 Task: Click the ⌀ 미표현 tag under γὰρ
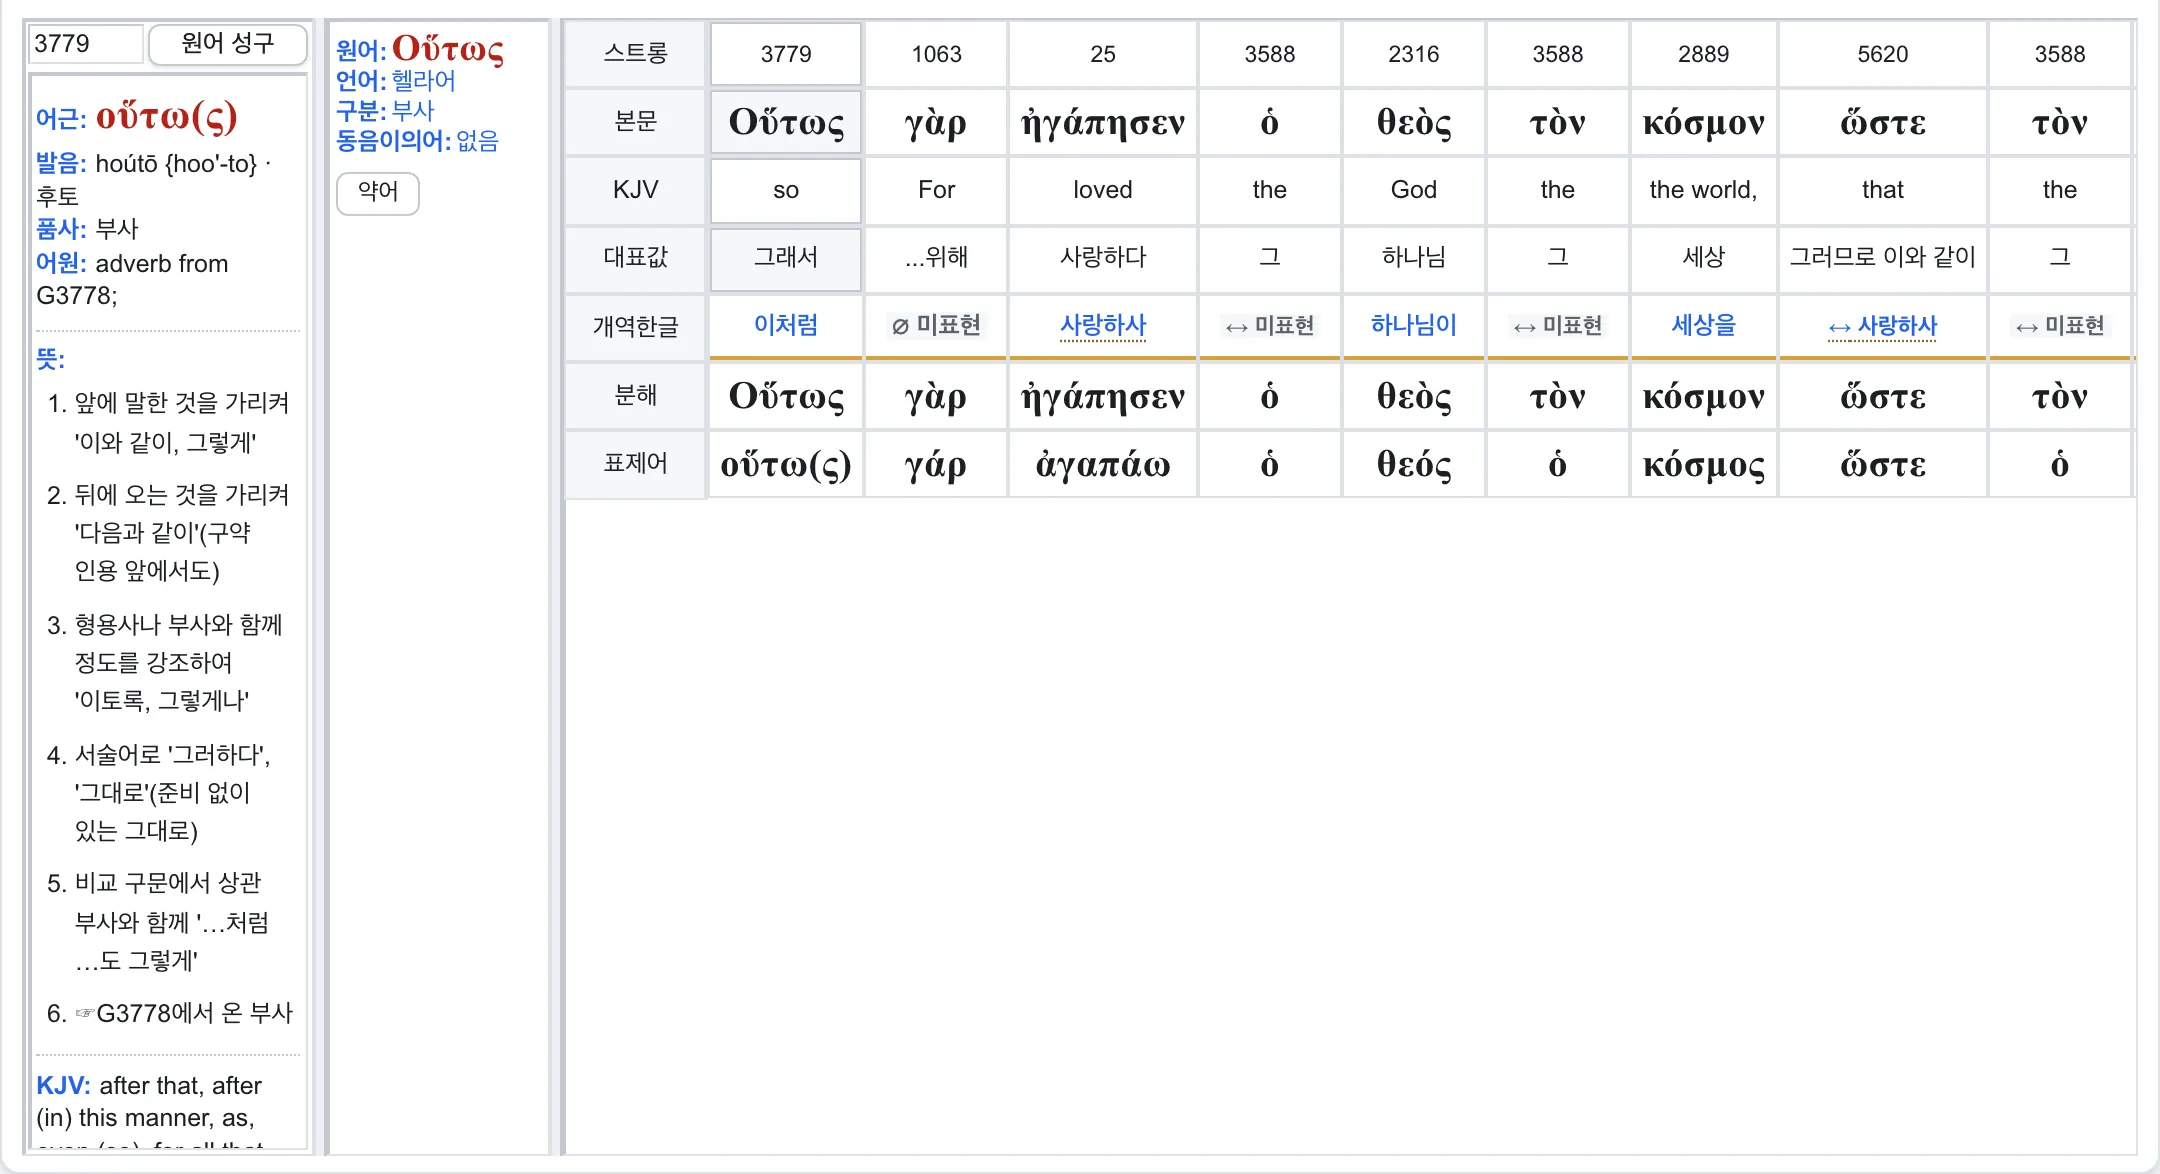(x=936, y=325)
